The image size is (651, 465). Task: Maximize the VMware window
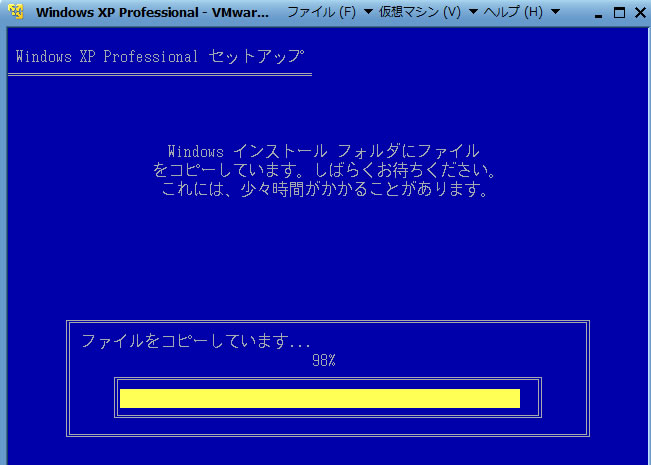619,13
